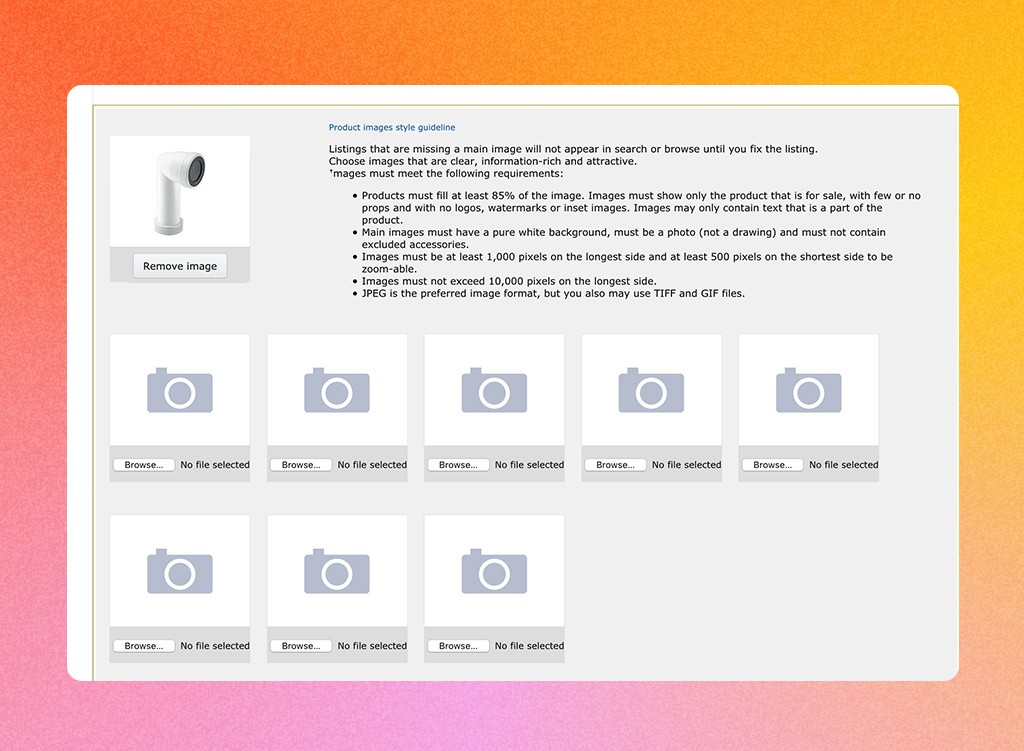This screenshot has width=1024, height=751.
Task: Click Browse under fifth slot, top row
Action: tap(773, 465)
